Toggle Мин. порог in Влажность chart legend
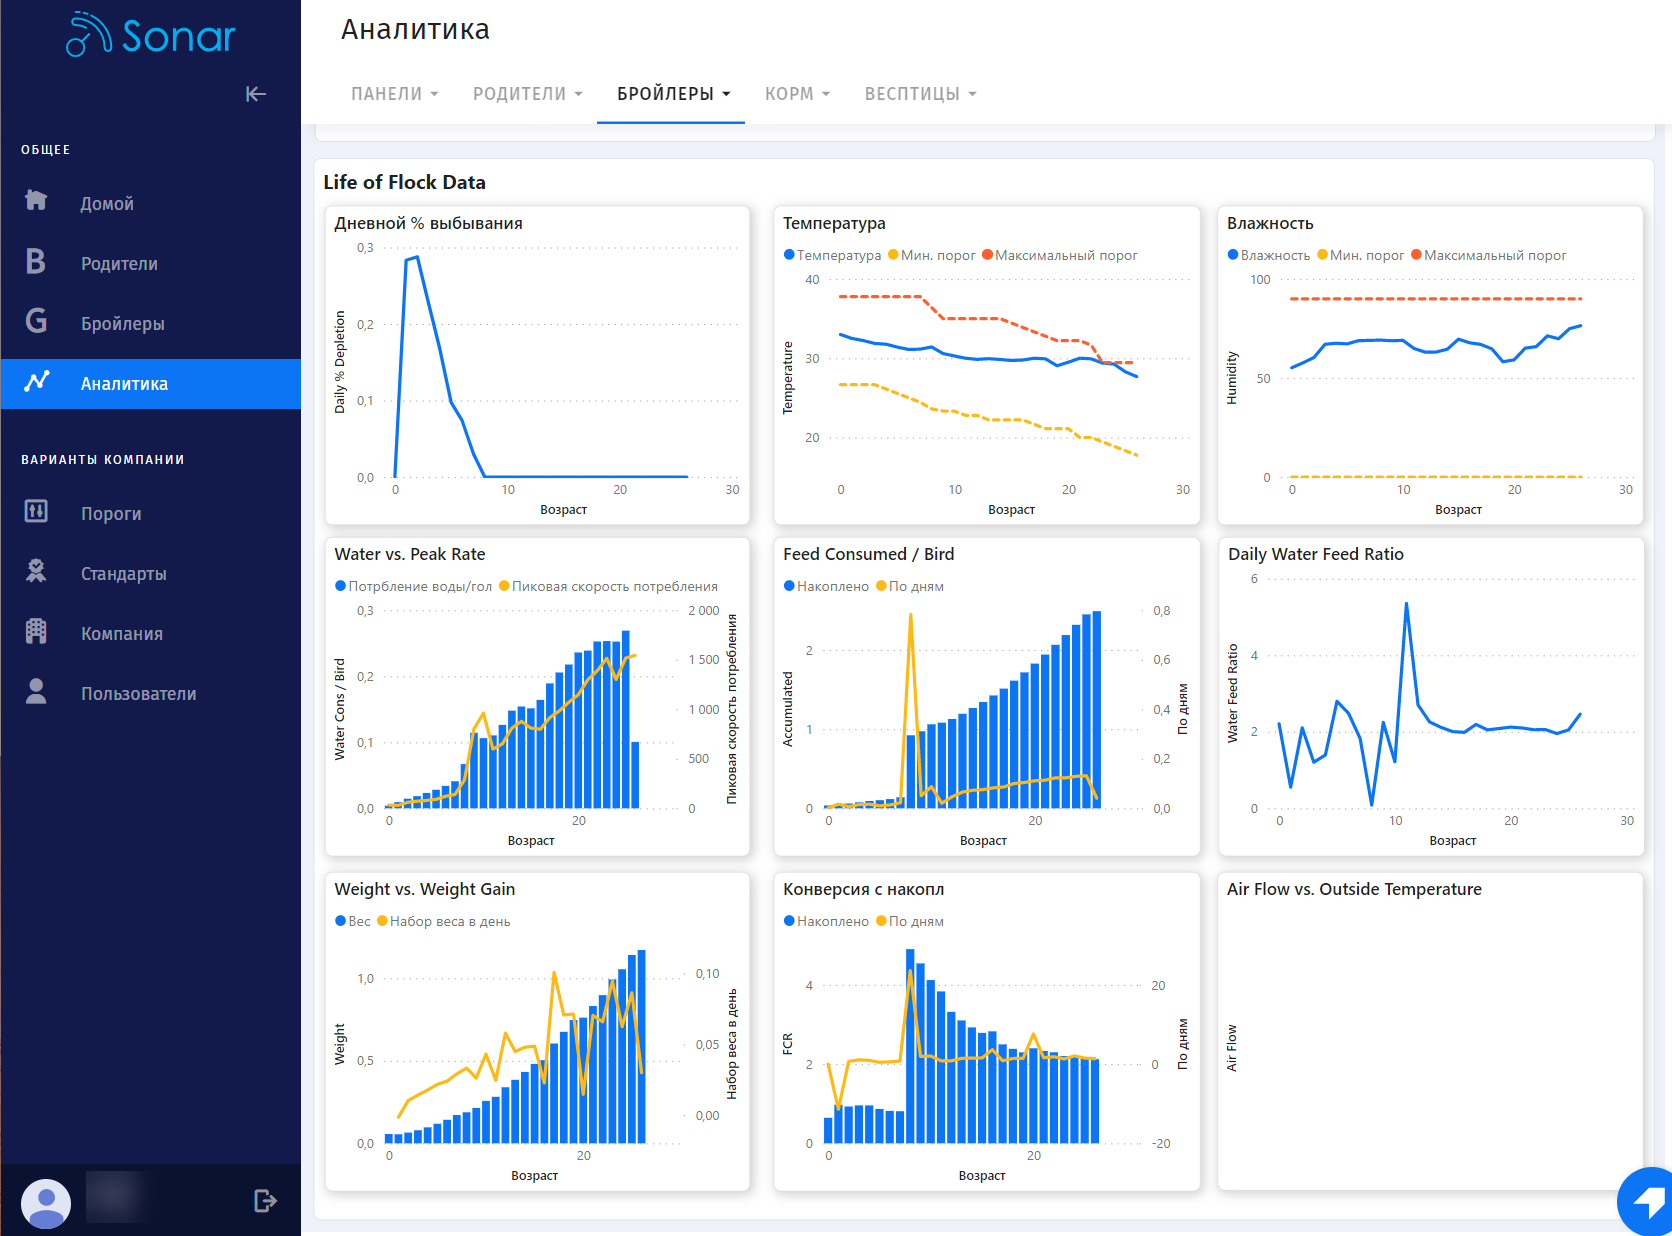 click(1360, 255)
